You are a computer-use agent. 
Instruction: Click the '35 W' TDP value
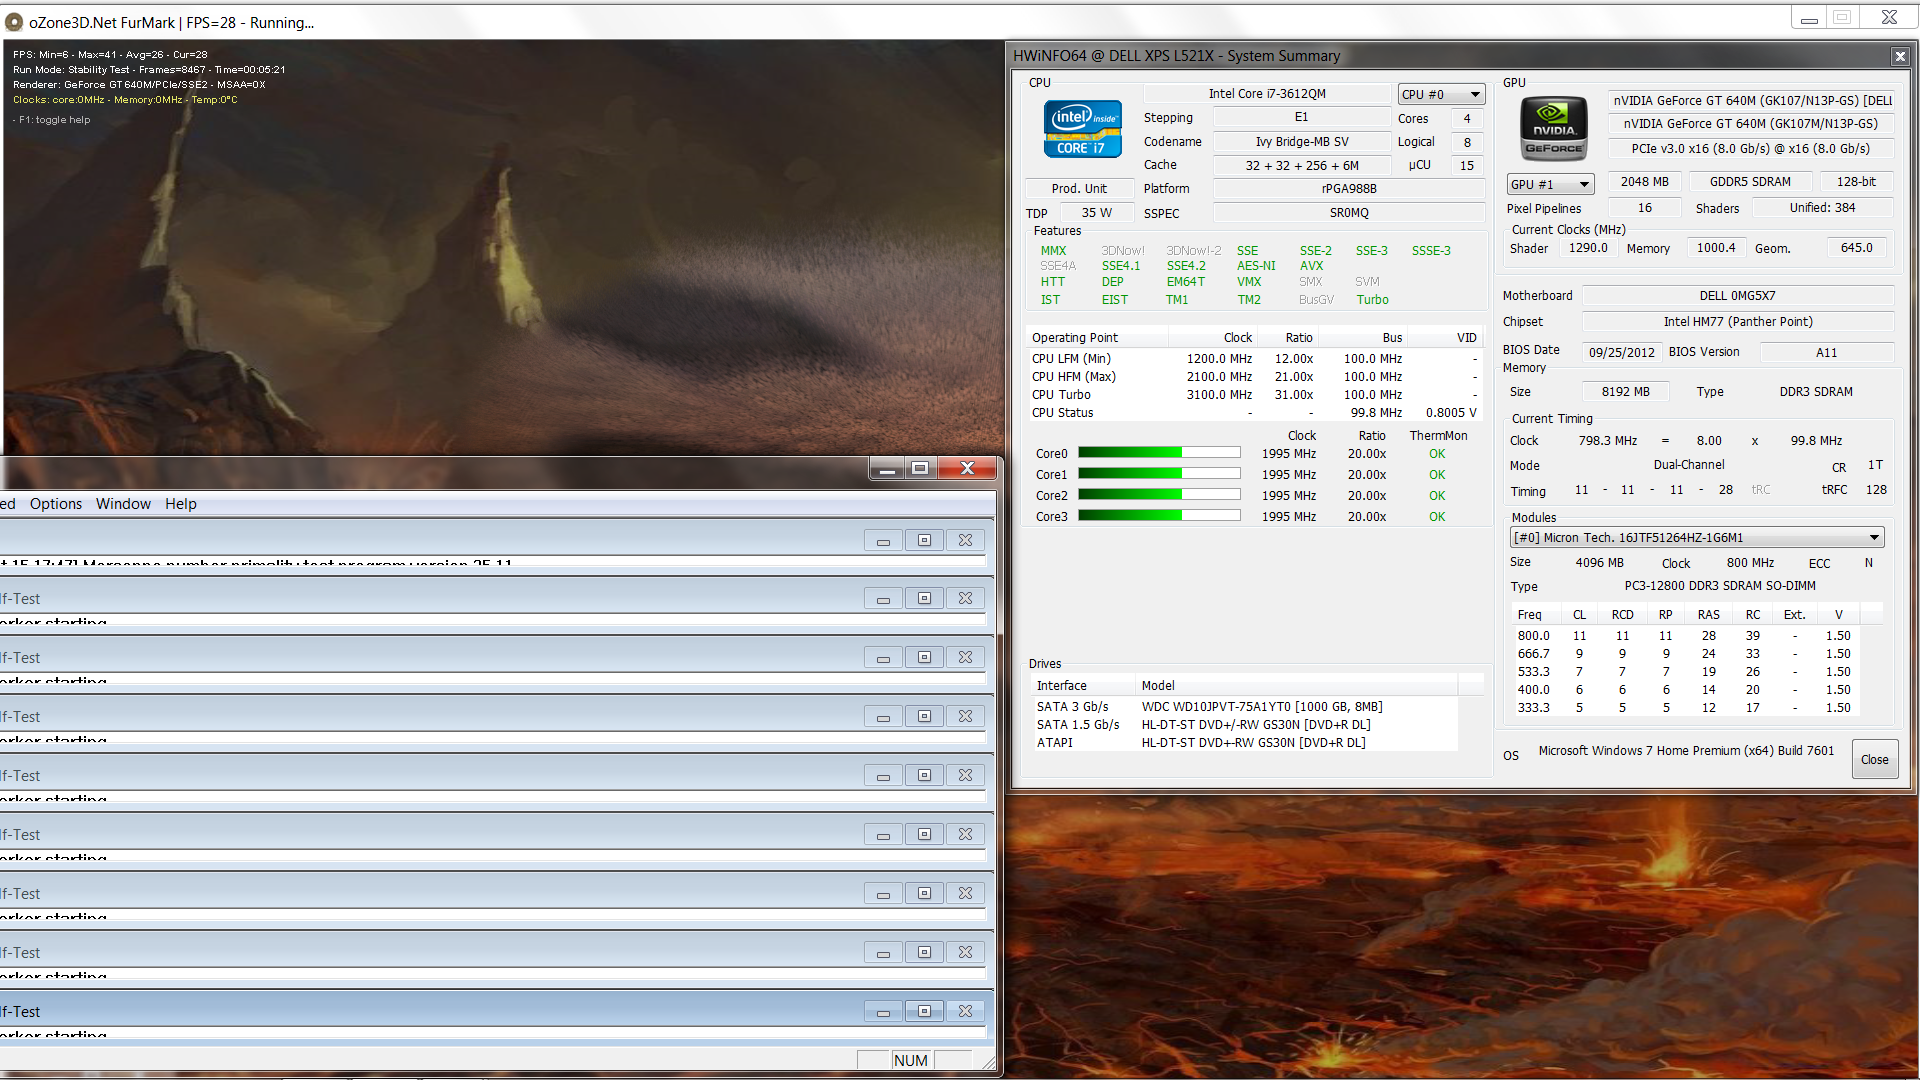click(1096, 213)
